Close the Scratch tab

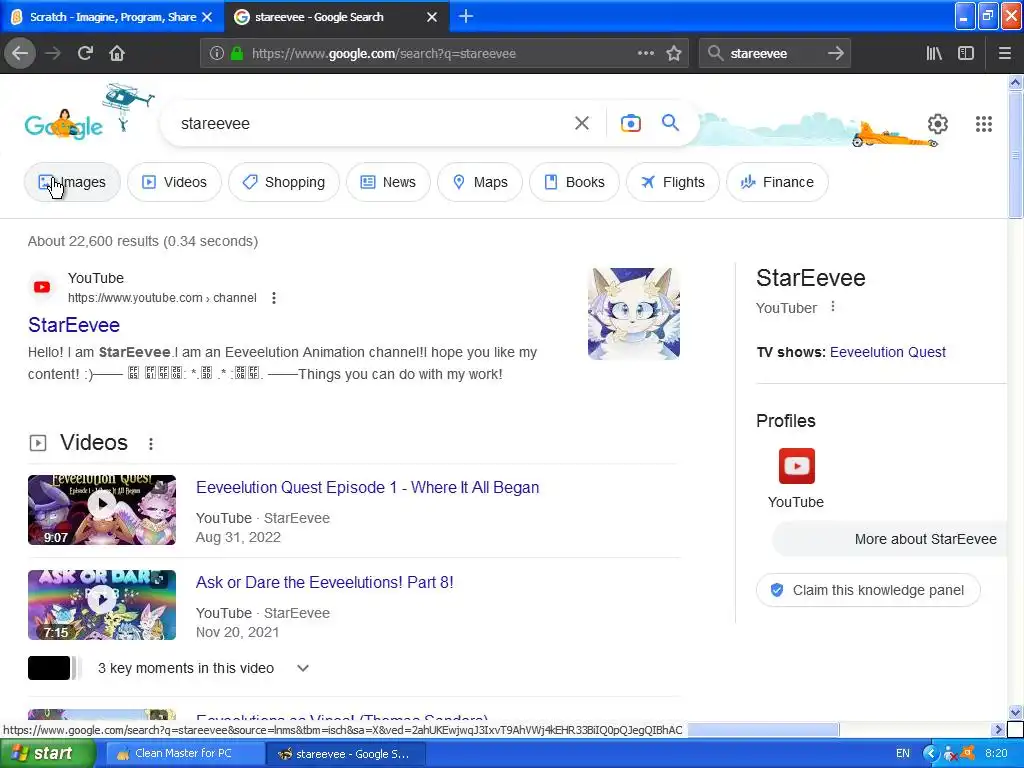(x=207, y=17)
